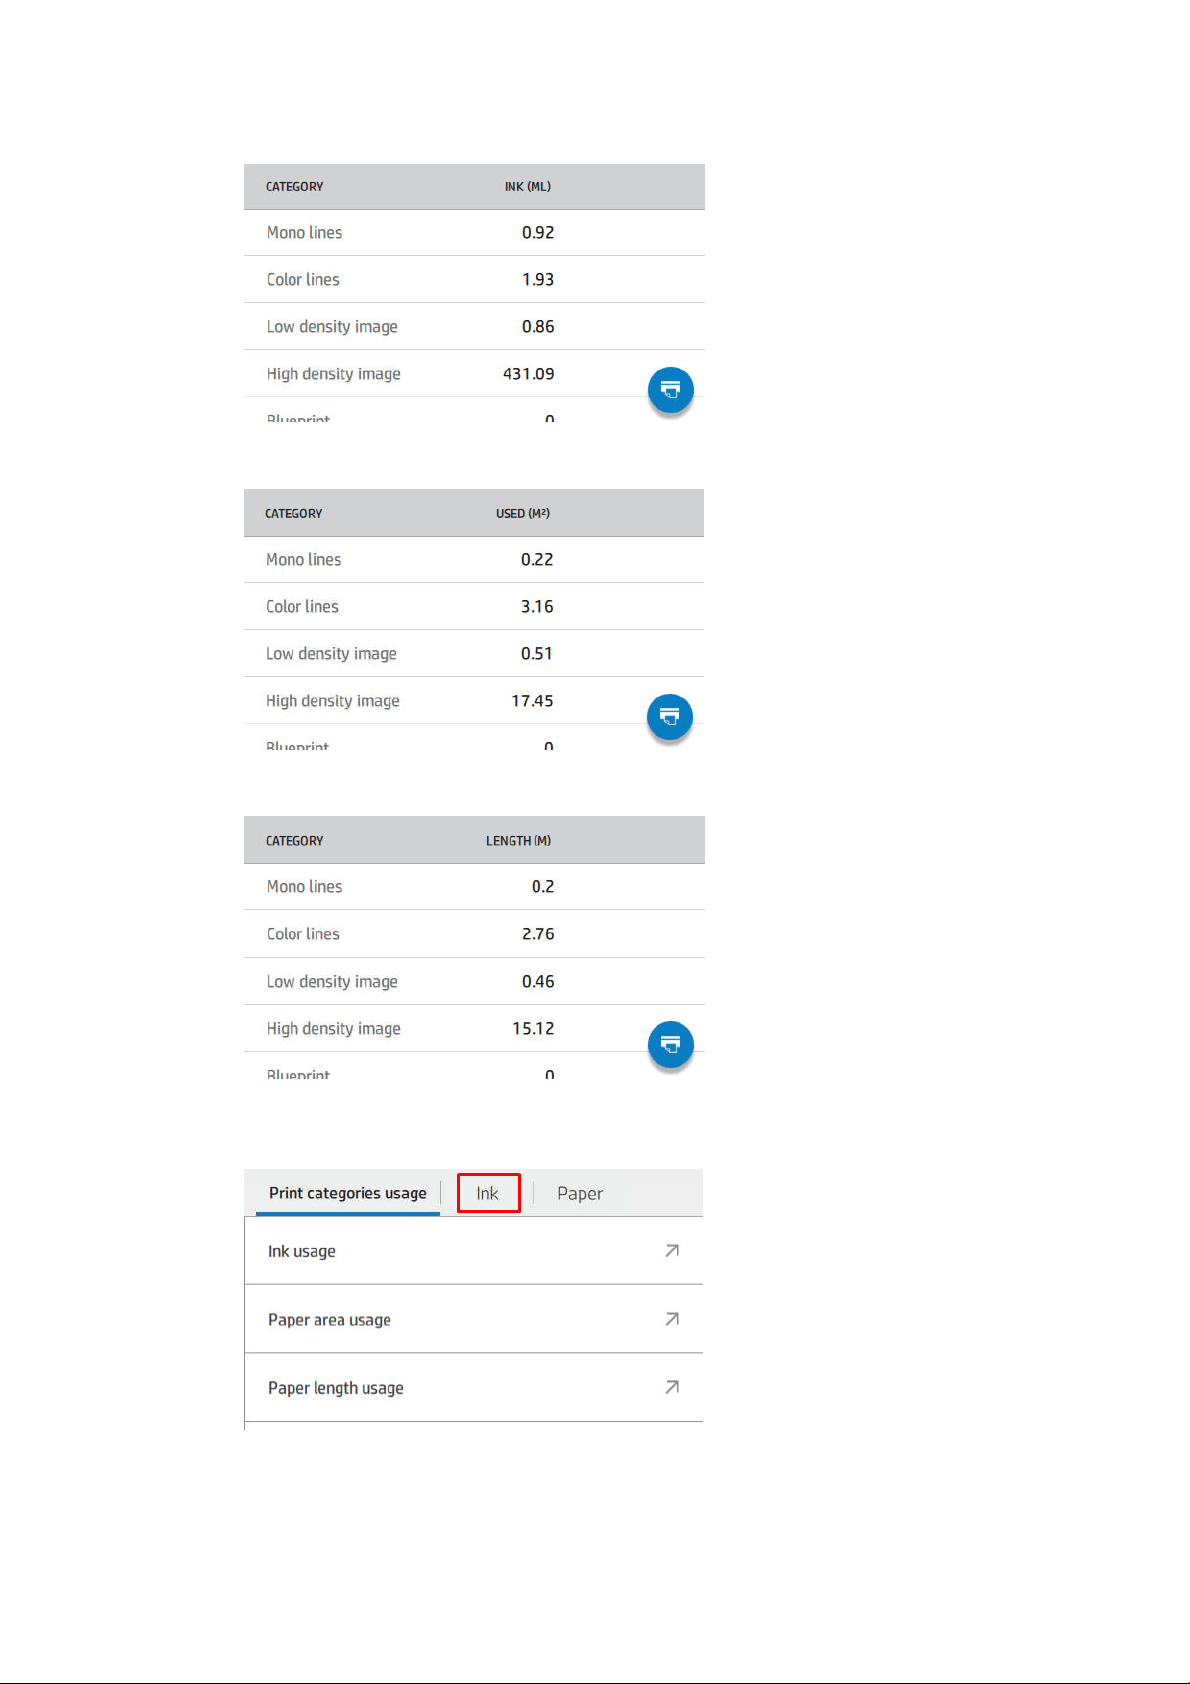Click the print button in ink table
Screen dimensions: 1190x1684
tap(671, 390)
